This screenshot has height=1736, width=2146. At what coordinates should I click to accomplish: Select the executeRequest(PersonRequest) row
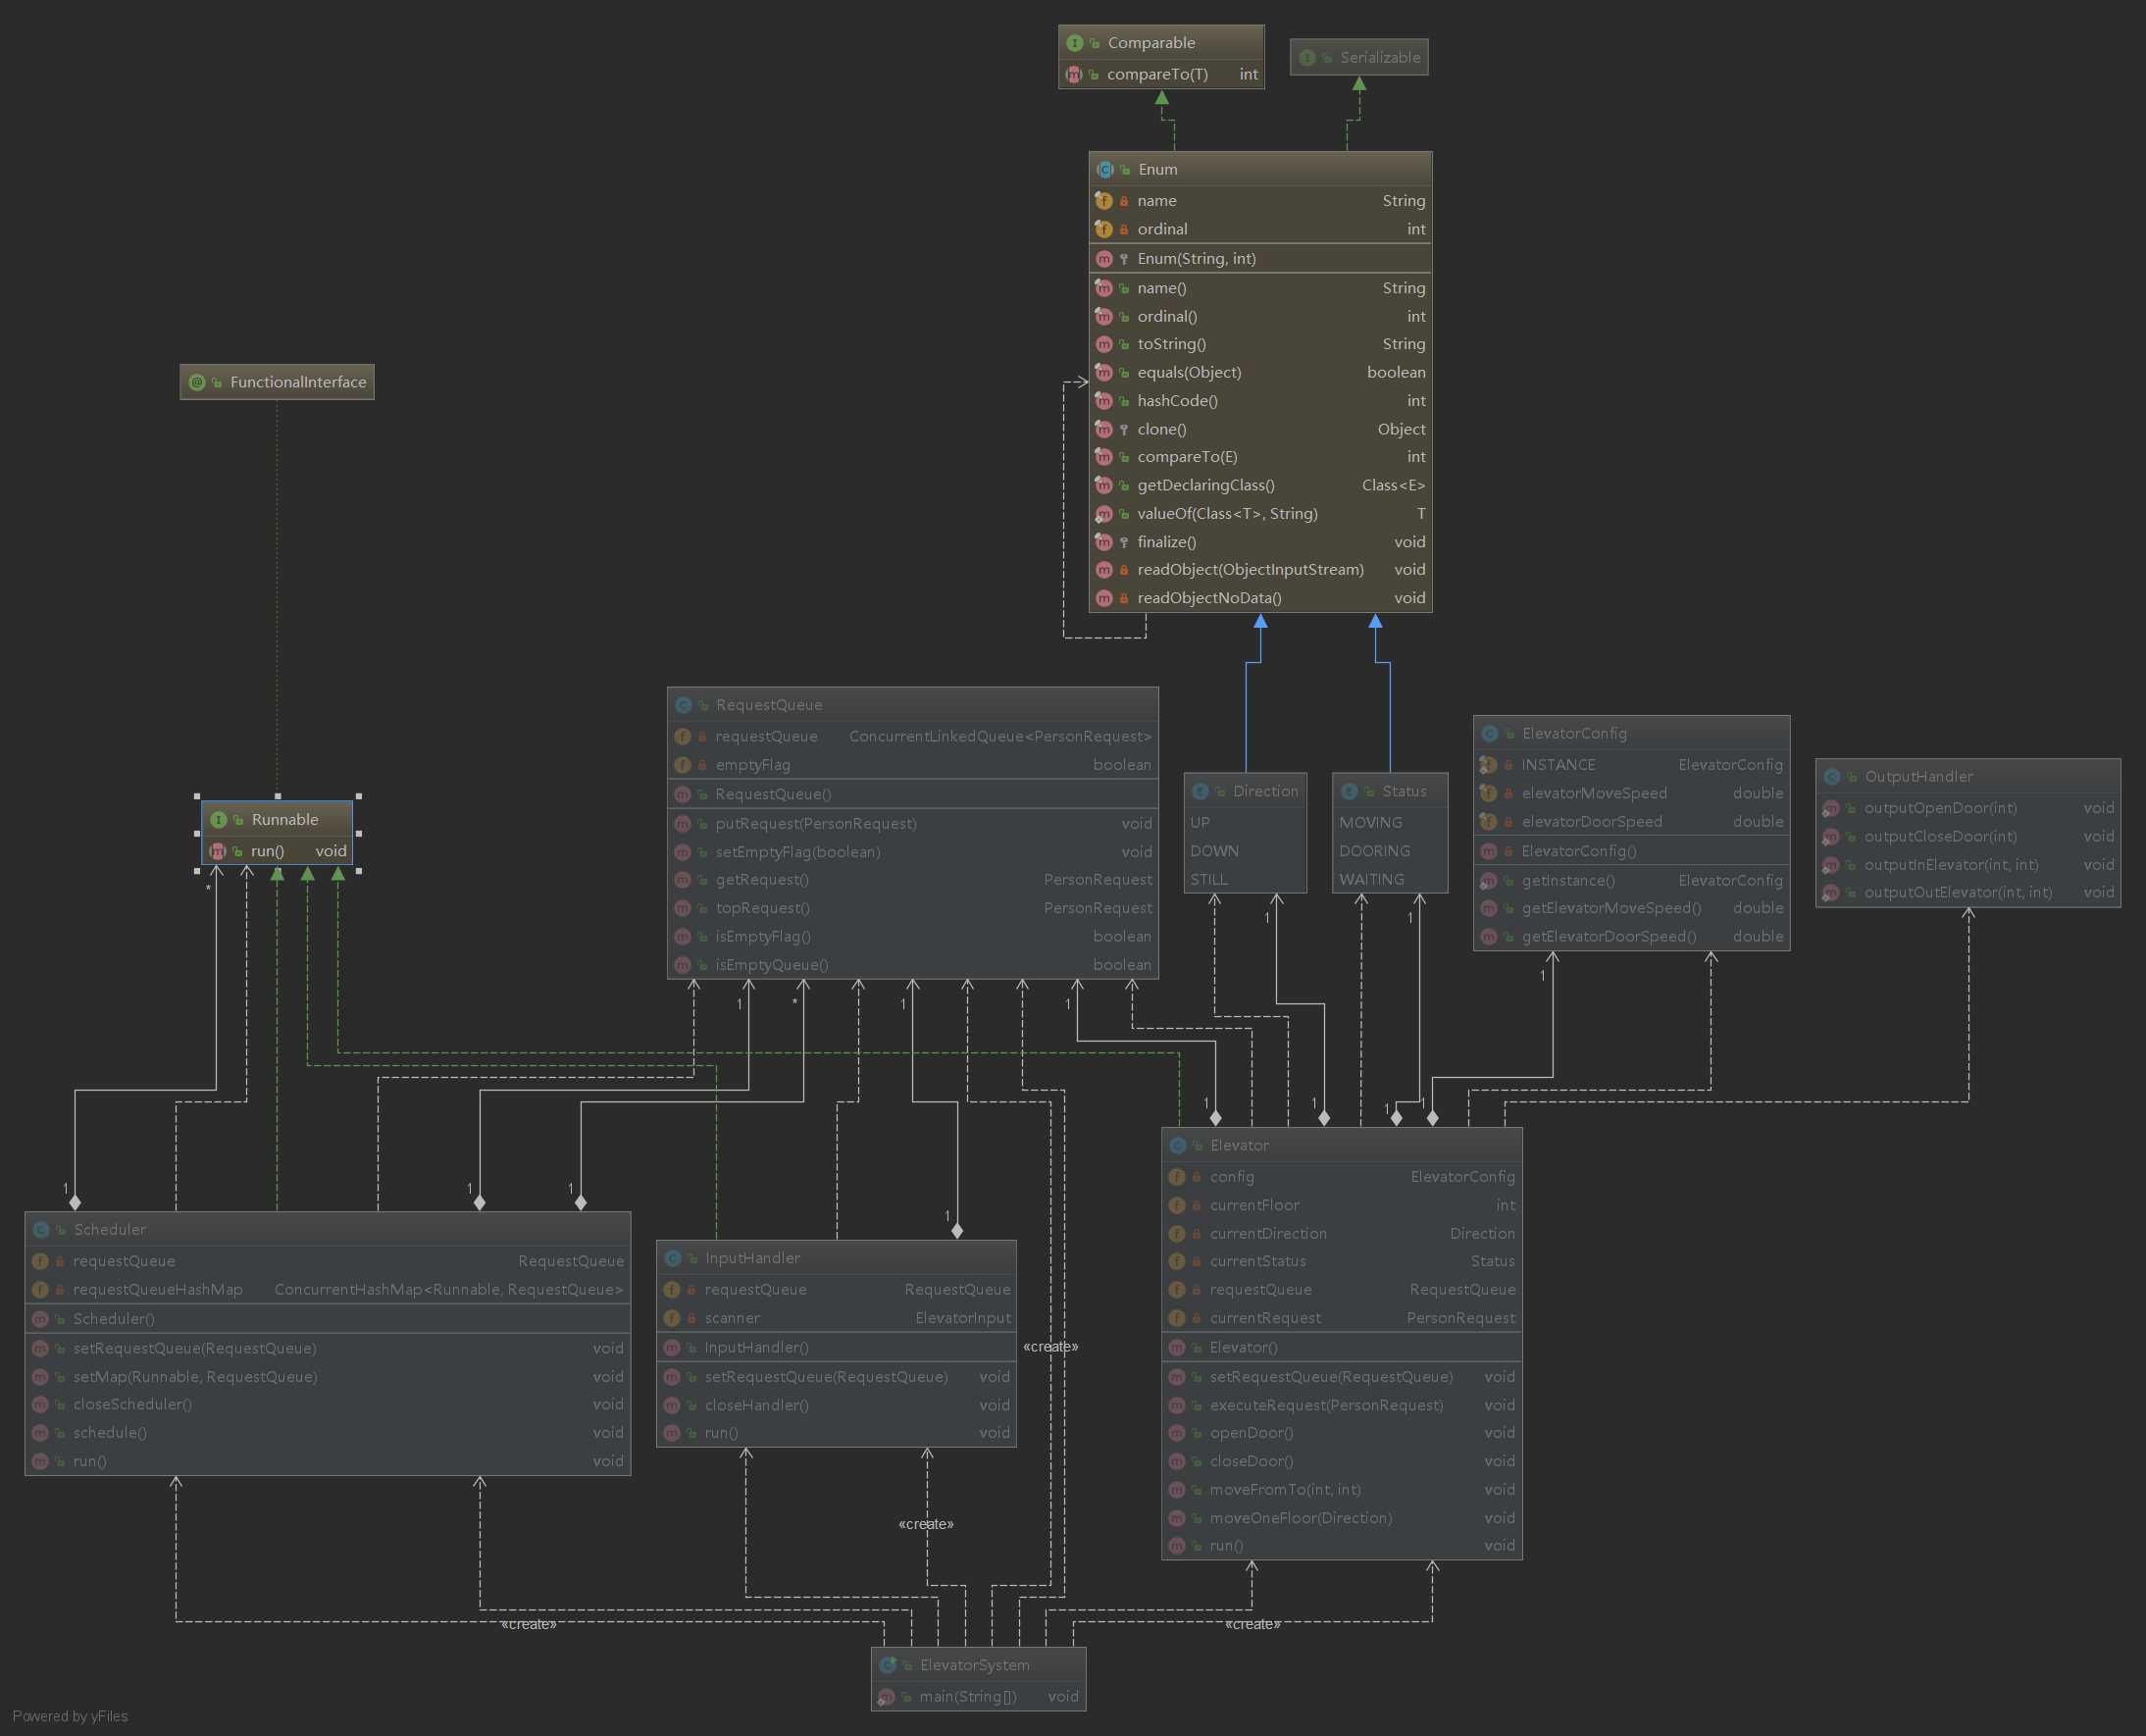point(1342,1405)
